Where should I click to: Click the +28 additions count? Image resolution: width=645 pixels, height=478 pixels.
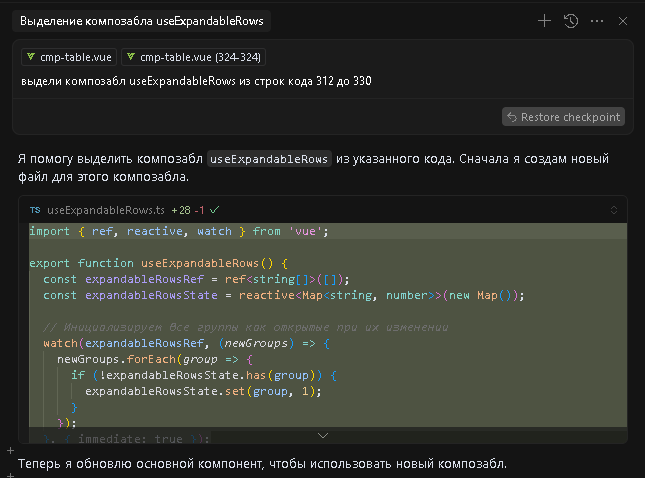click(x=181, y=210)
